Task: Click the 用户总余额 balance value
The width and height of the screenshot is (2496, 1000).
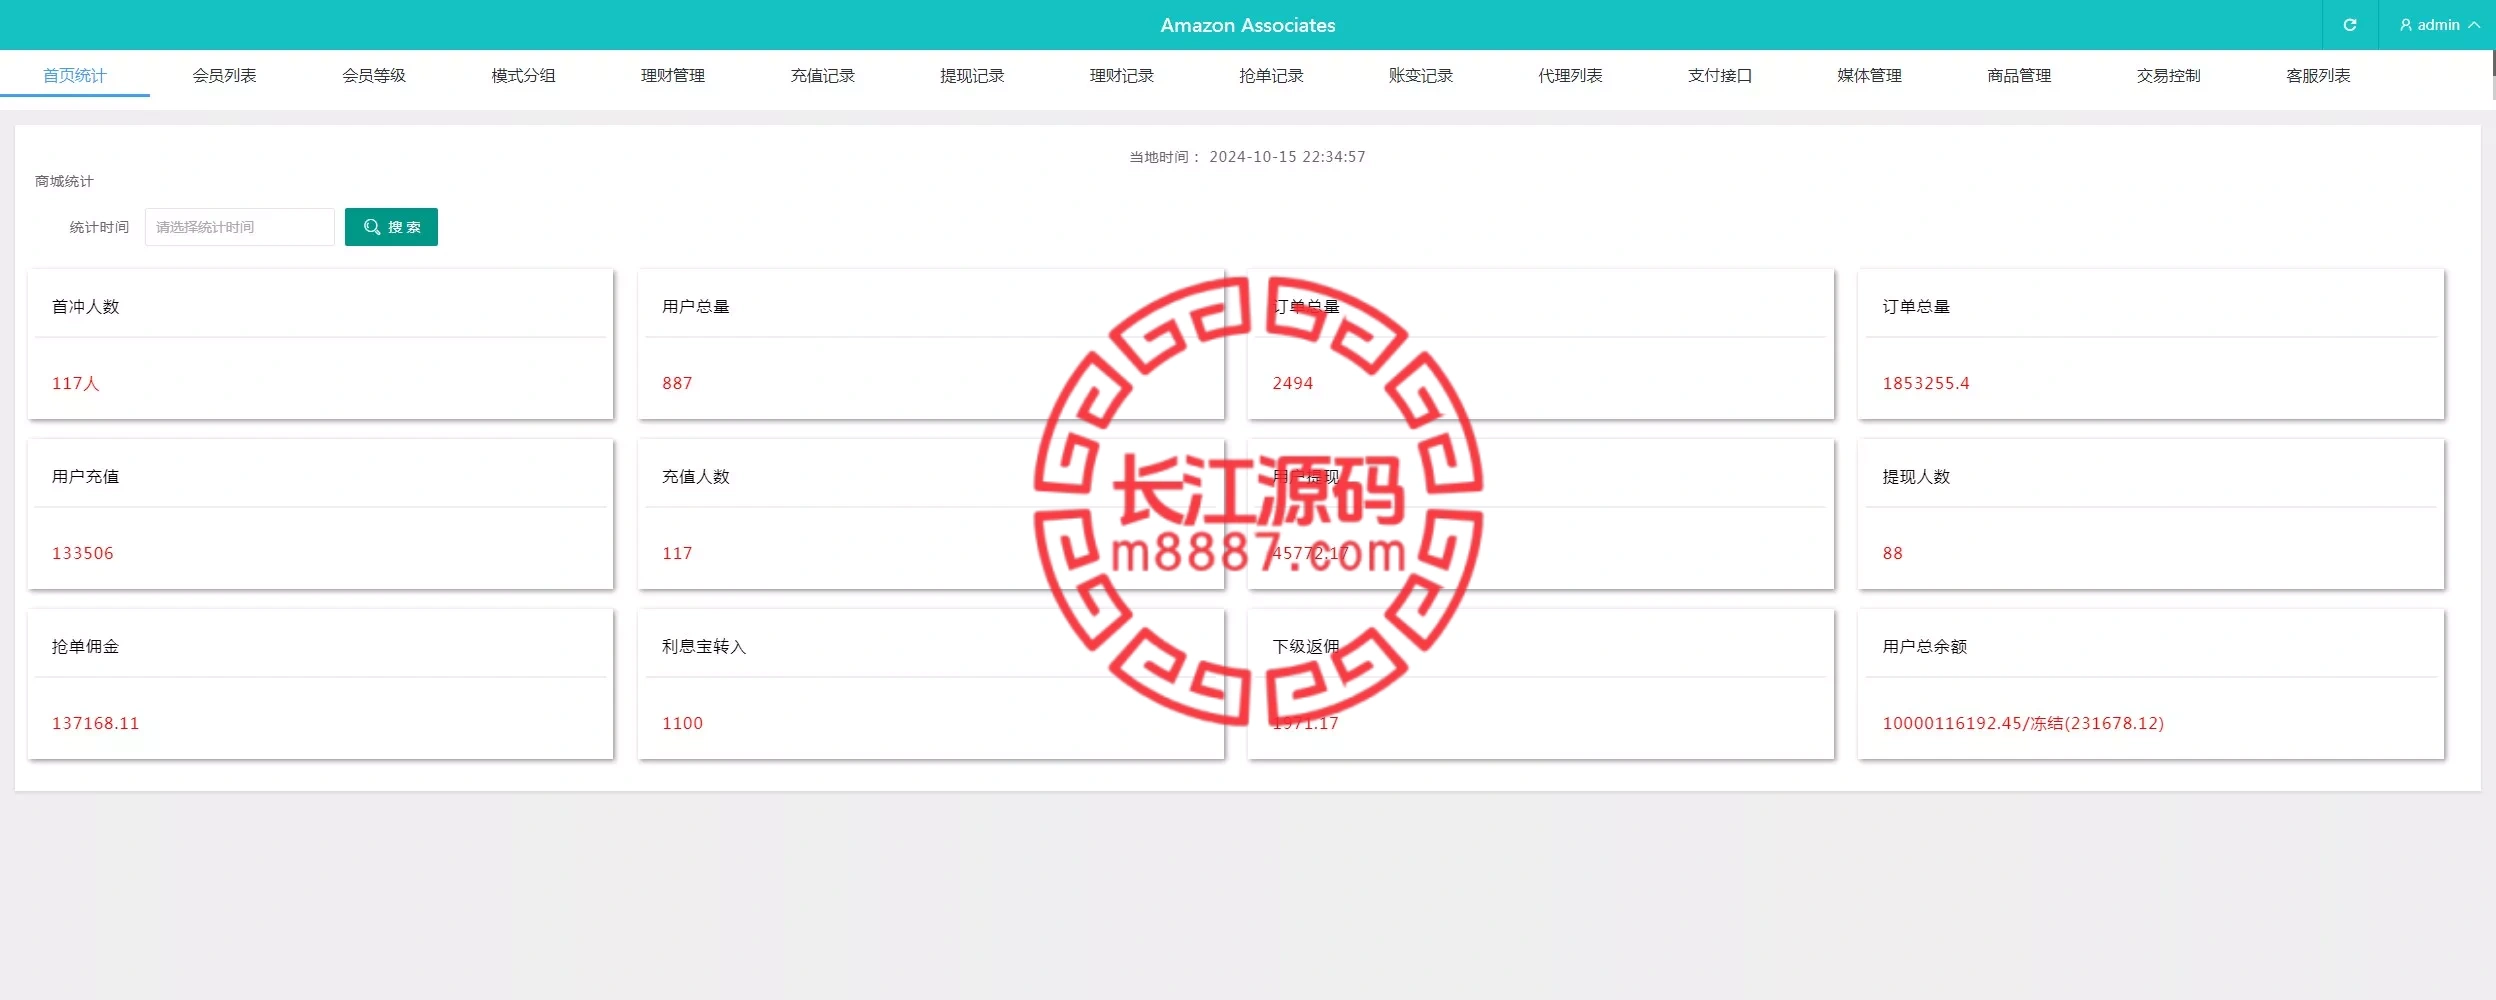Action: 2023,723
